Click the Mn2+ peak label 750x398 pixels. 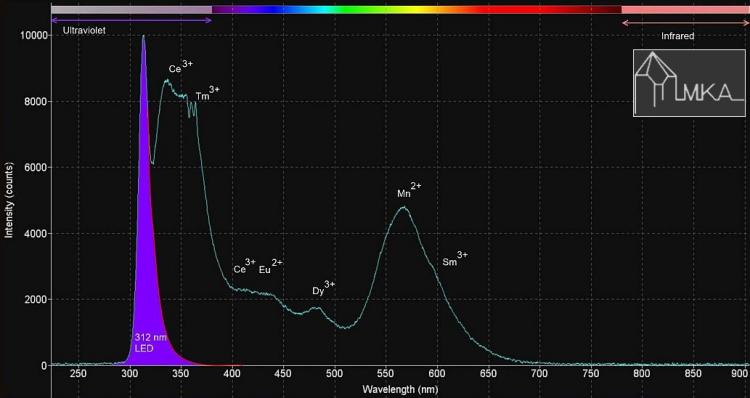(x=409, y=190)
